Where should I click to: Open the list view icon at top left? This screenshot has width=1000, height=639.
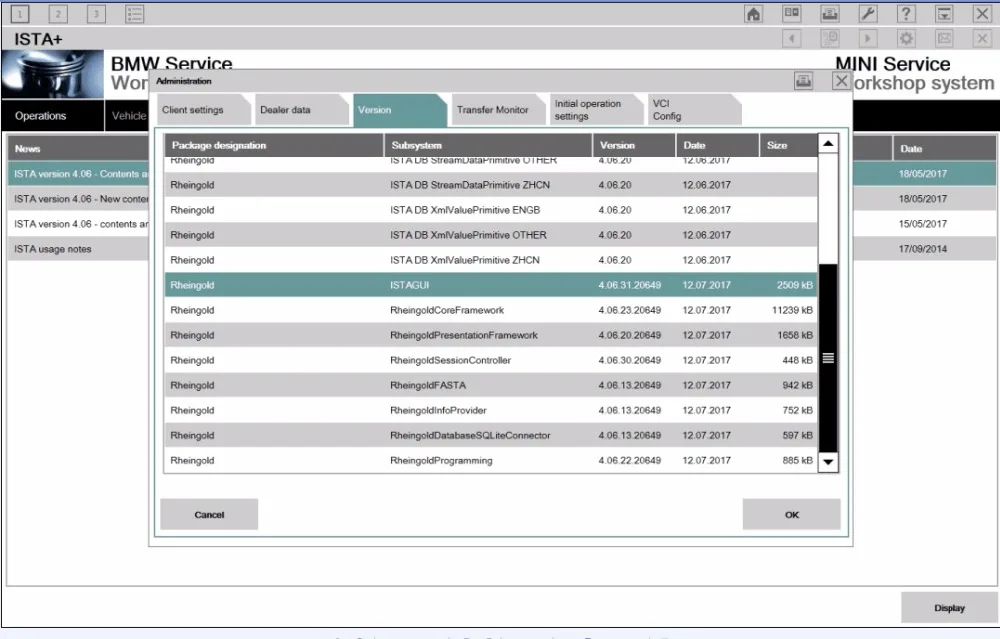(135, 13)
